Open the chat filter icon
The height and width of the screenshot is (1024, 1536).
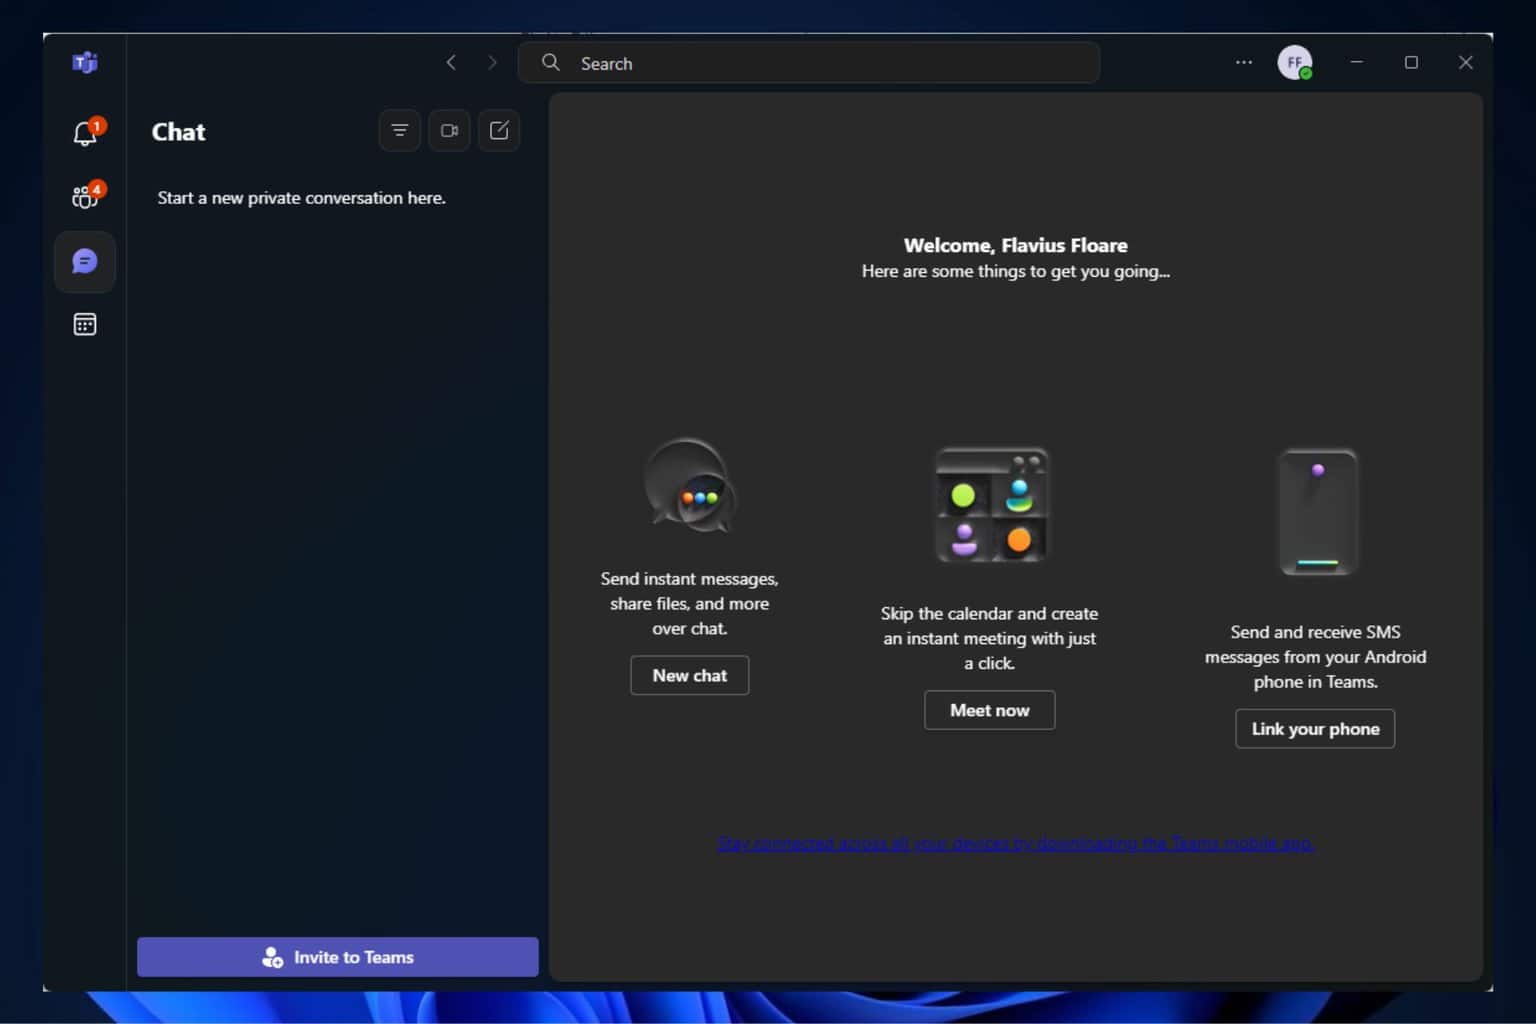(x=400, y=131)
